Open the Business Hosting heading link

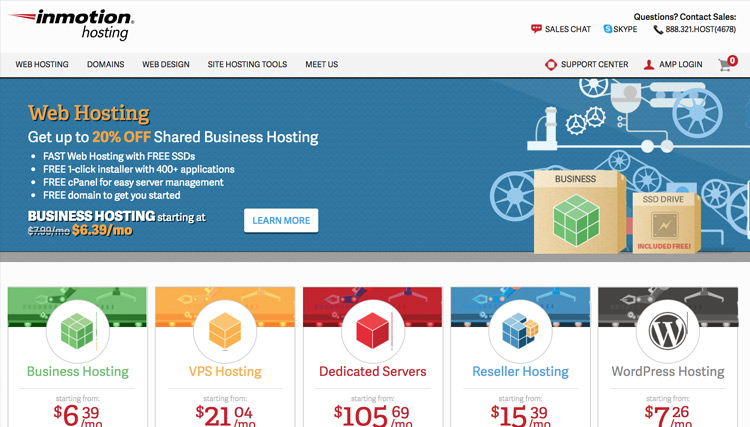click(77, 372)
